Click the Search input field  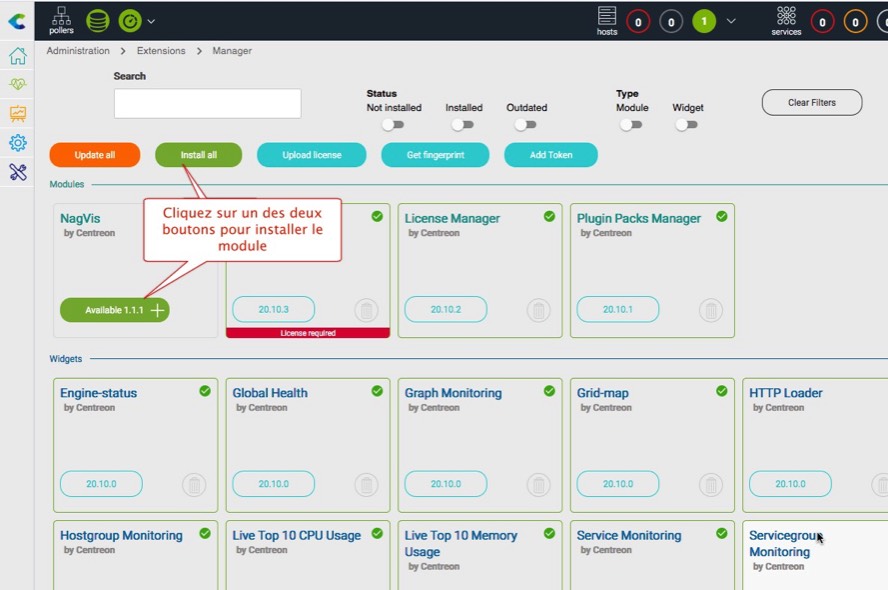(x=207, y=103)
